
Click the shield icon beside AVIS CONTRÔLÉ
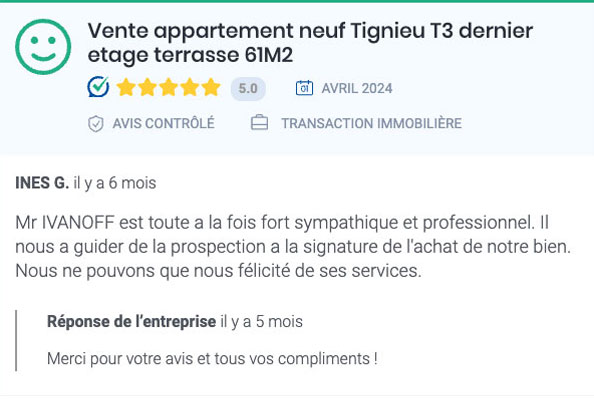[95, 123]
